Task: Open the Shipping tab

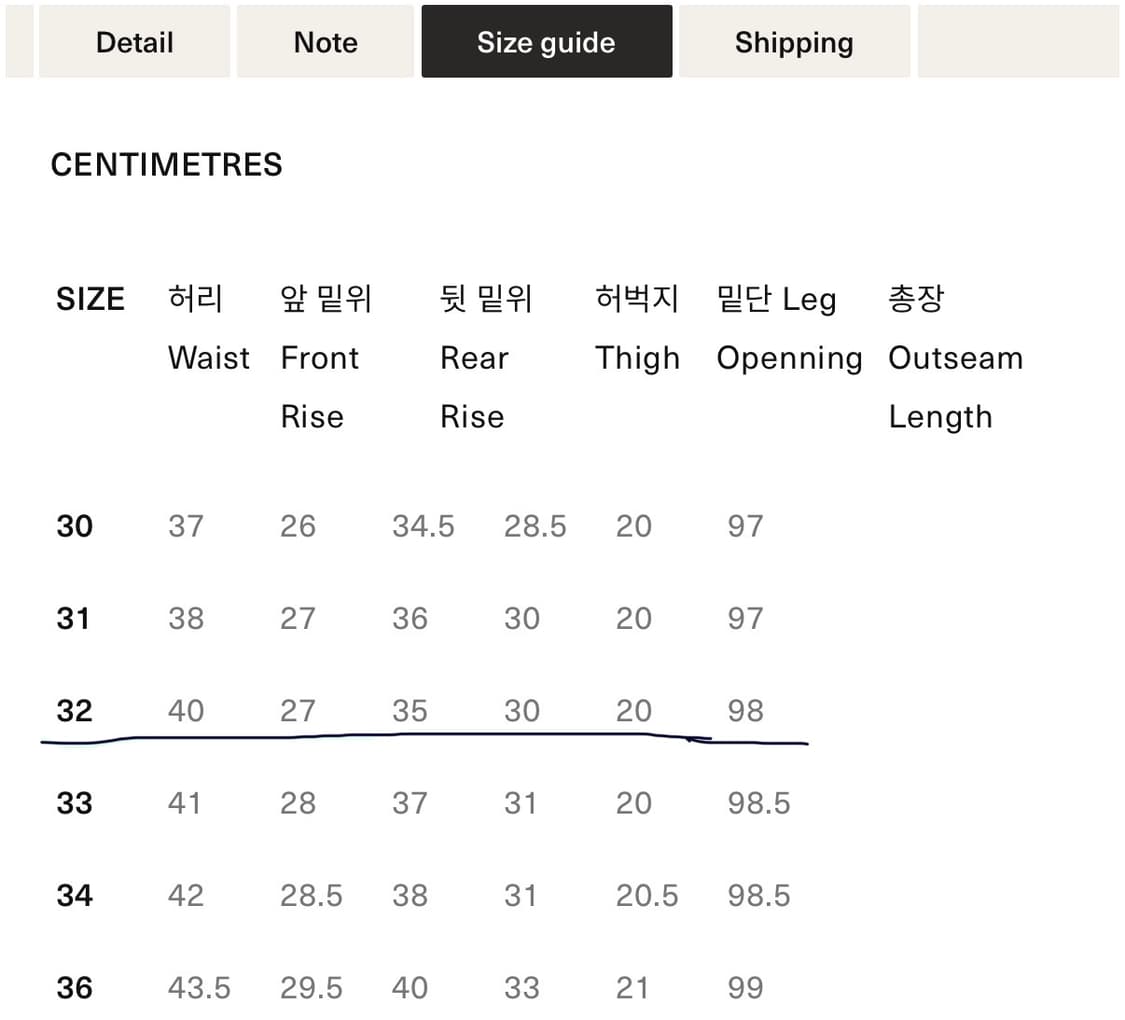Action: point(794,42)
